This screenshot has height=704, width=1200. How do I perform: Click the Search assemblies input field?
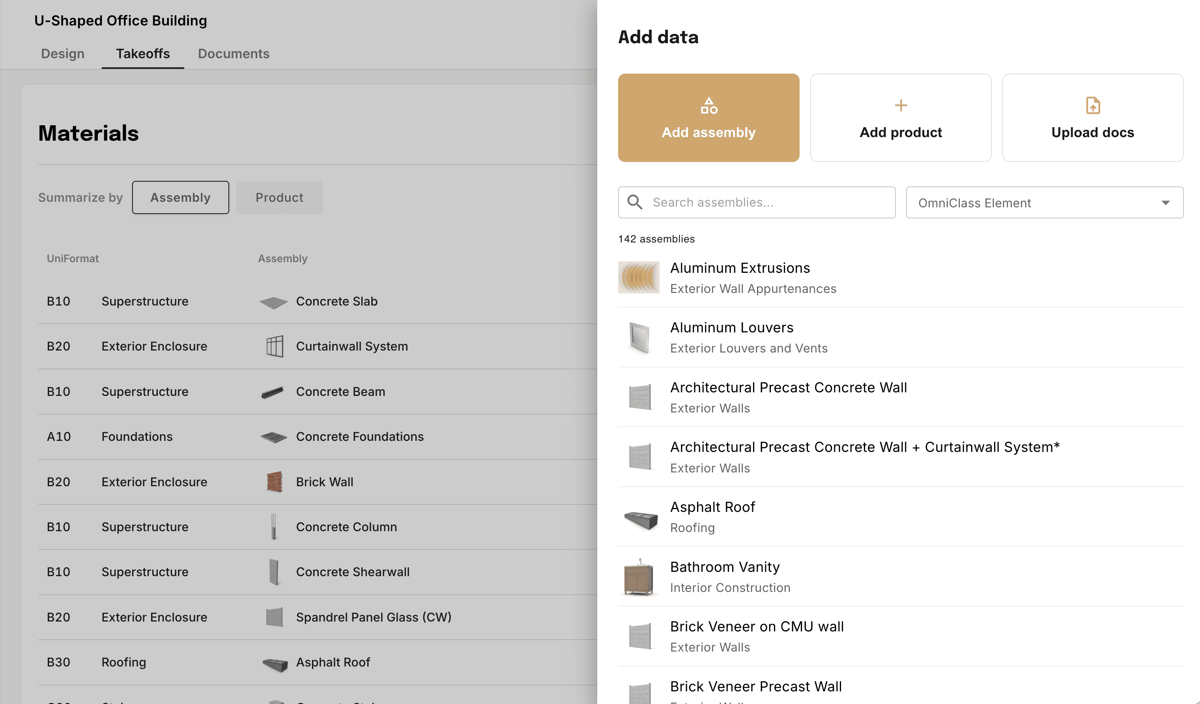click(x=756, y=202)
